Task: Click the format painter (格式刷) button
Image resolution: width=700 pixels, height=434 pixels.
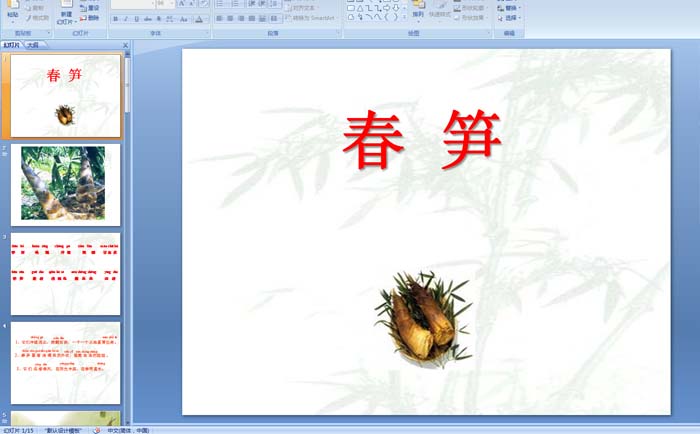Action: [x=38, y=18]
